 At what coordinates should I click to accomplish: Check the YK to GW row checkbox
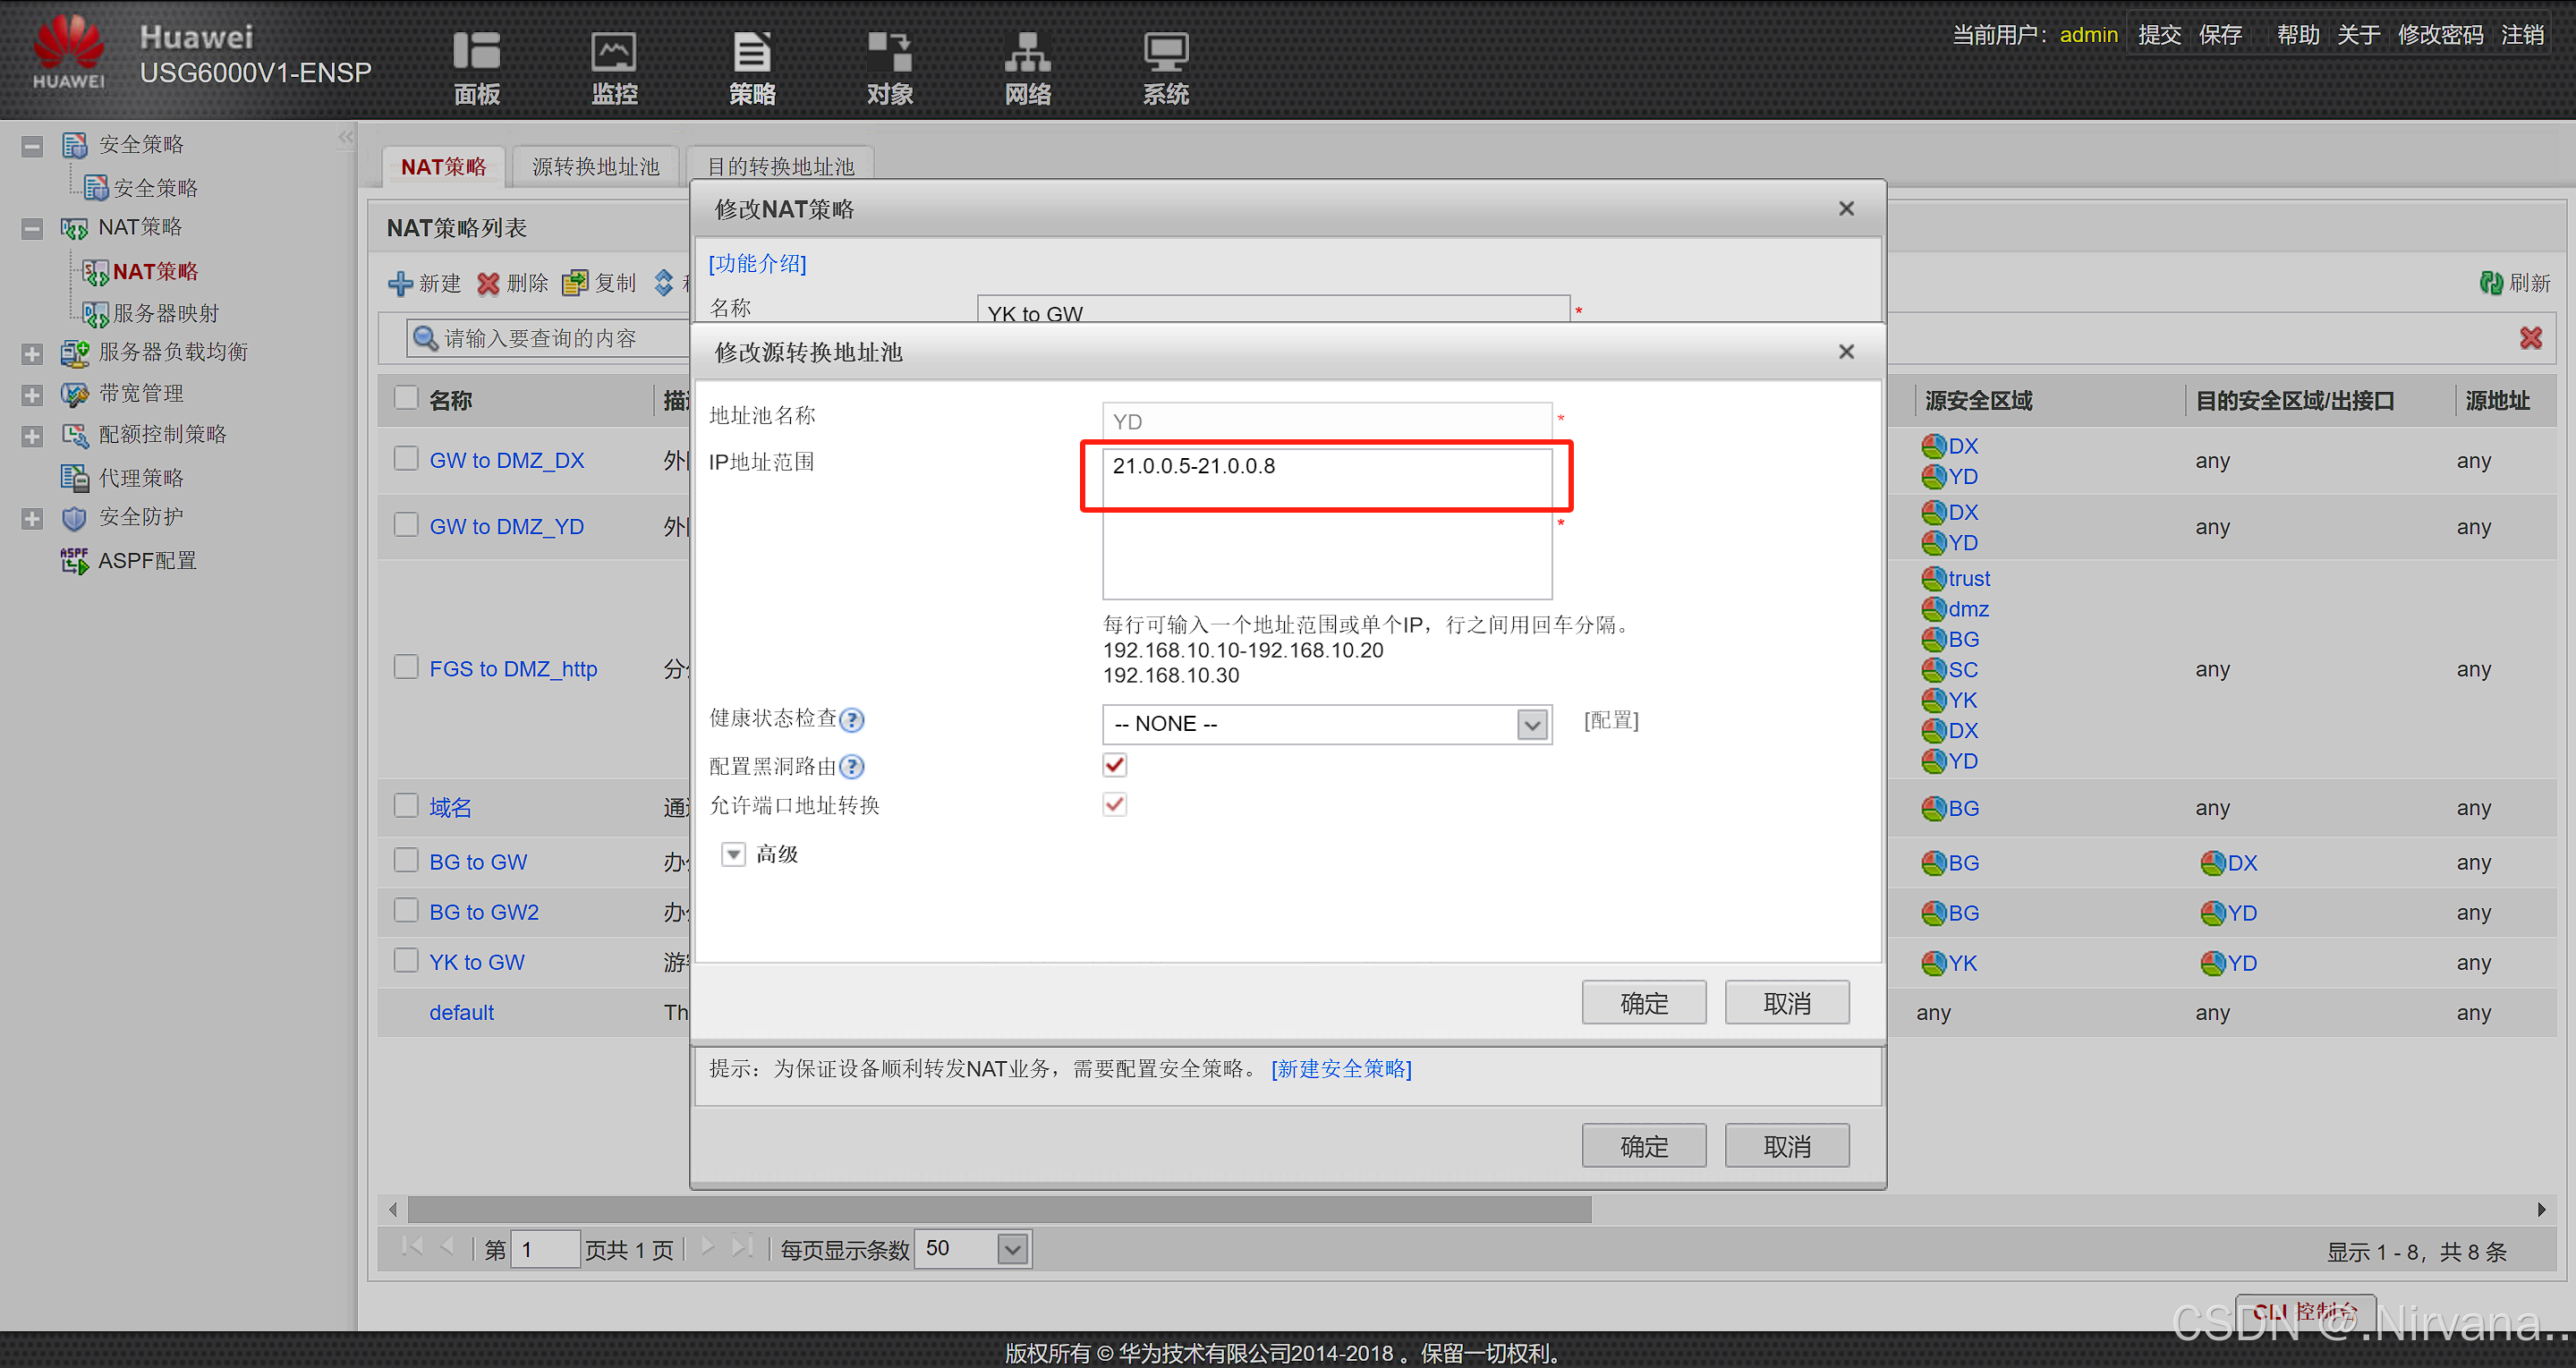(406, 960)
